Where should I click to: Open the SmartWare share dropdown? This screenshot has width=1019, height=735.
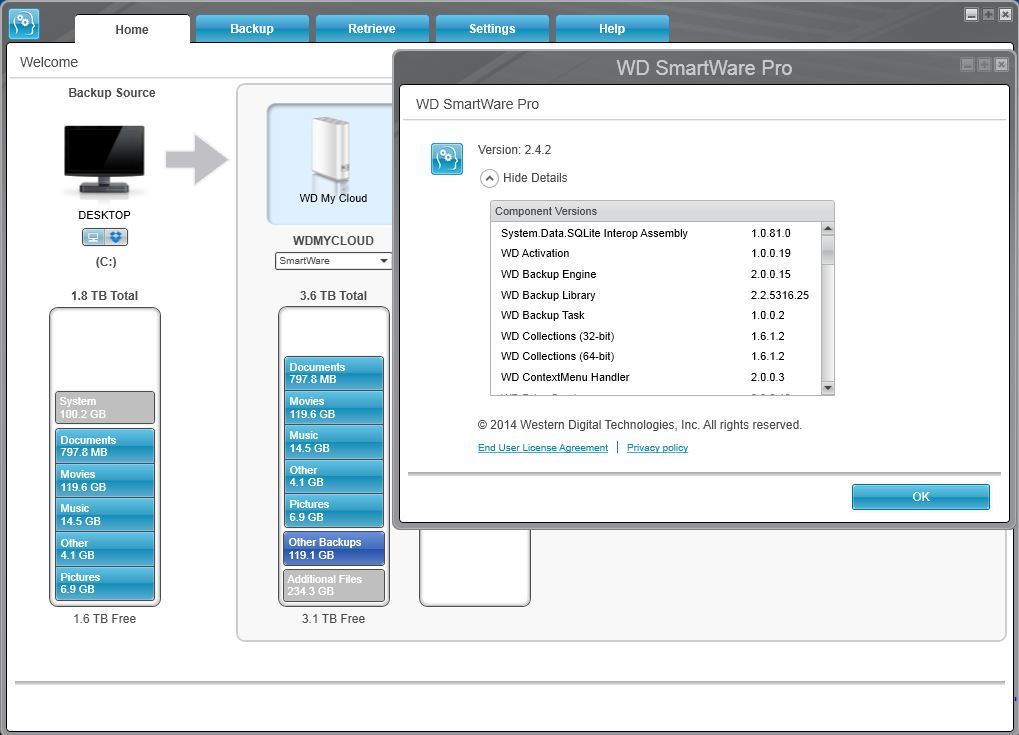(x=333, y=261)
